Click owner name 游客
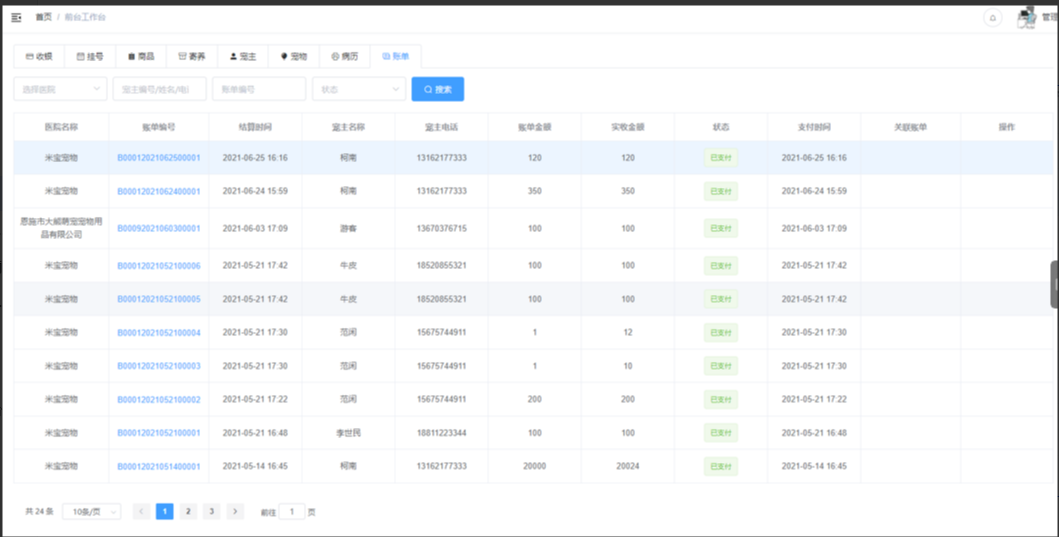 [x=348, y=229]
